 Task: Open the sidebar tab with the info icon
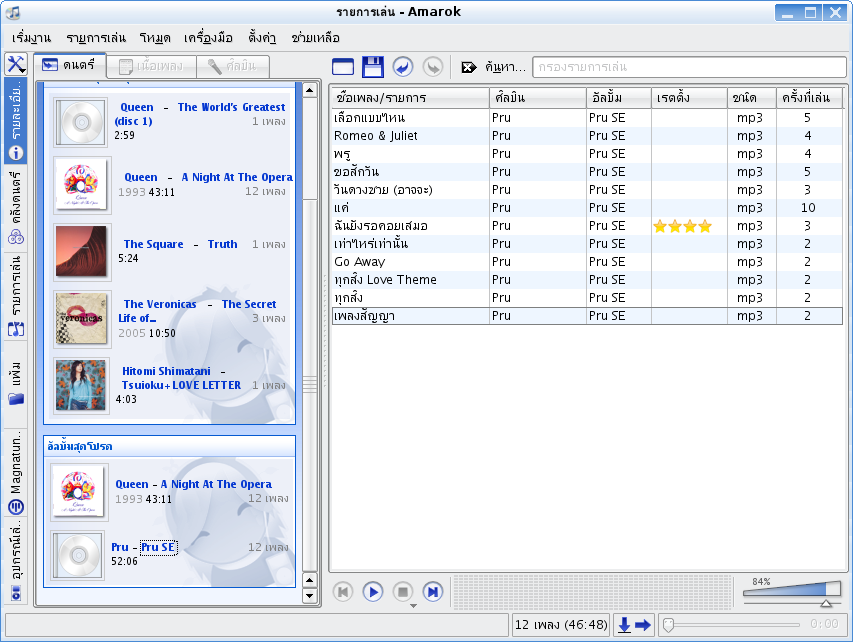[x=15, y=121]
